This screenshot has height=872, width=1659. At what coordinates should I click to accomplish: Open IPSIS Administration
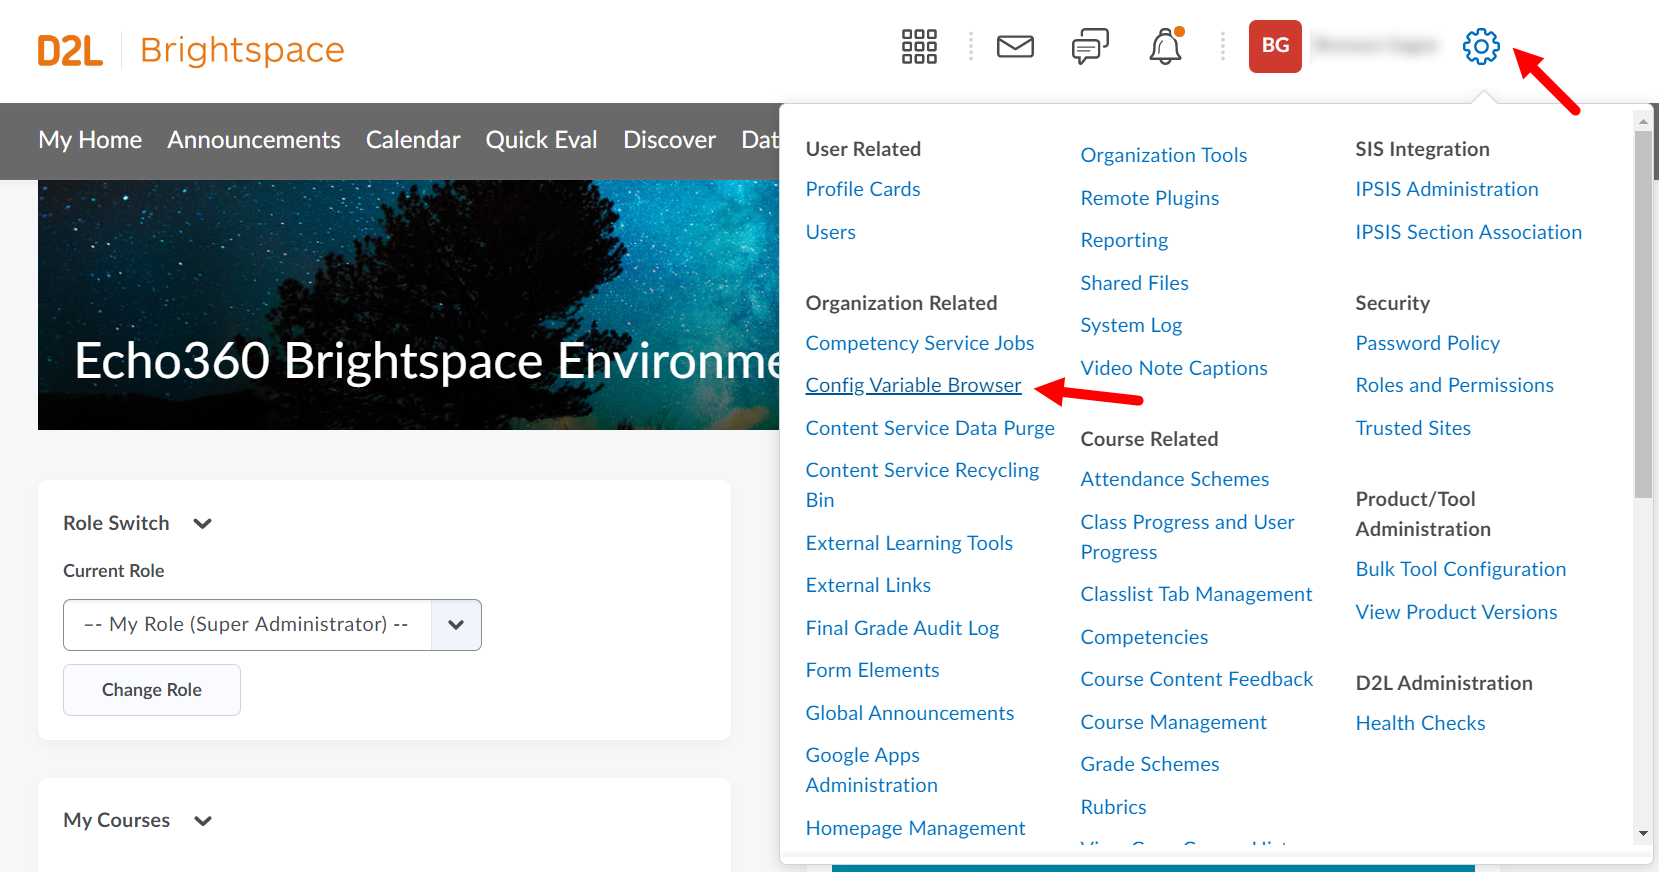[1447, 189]
